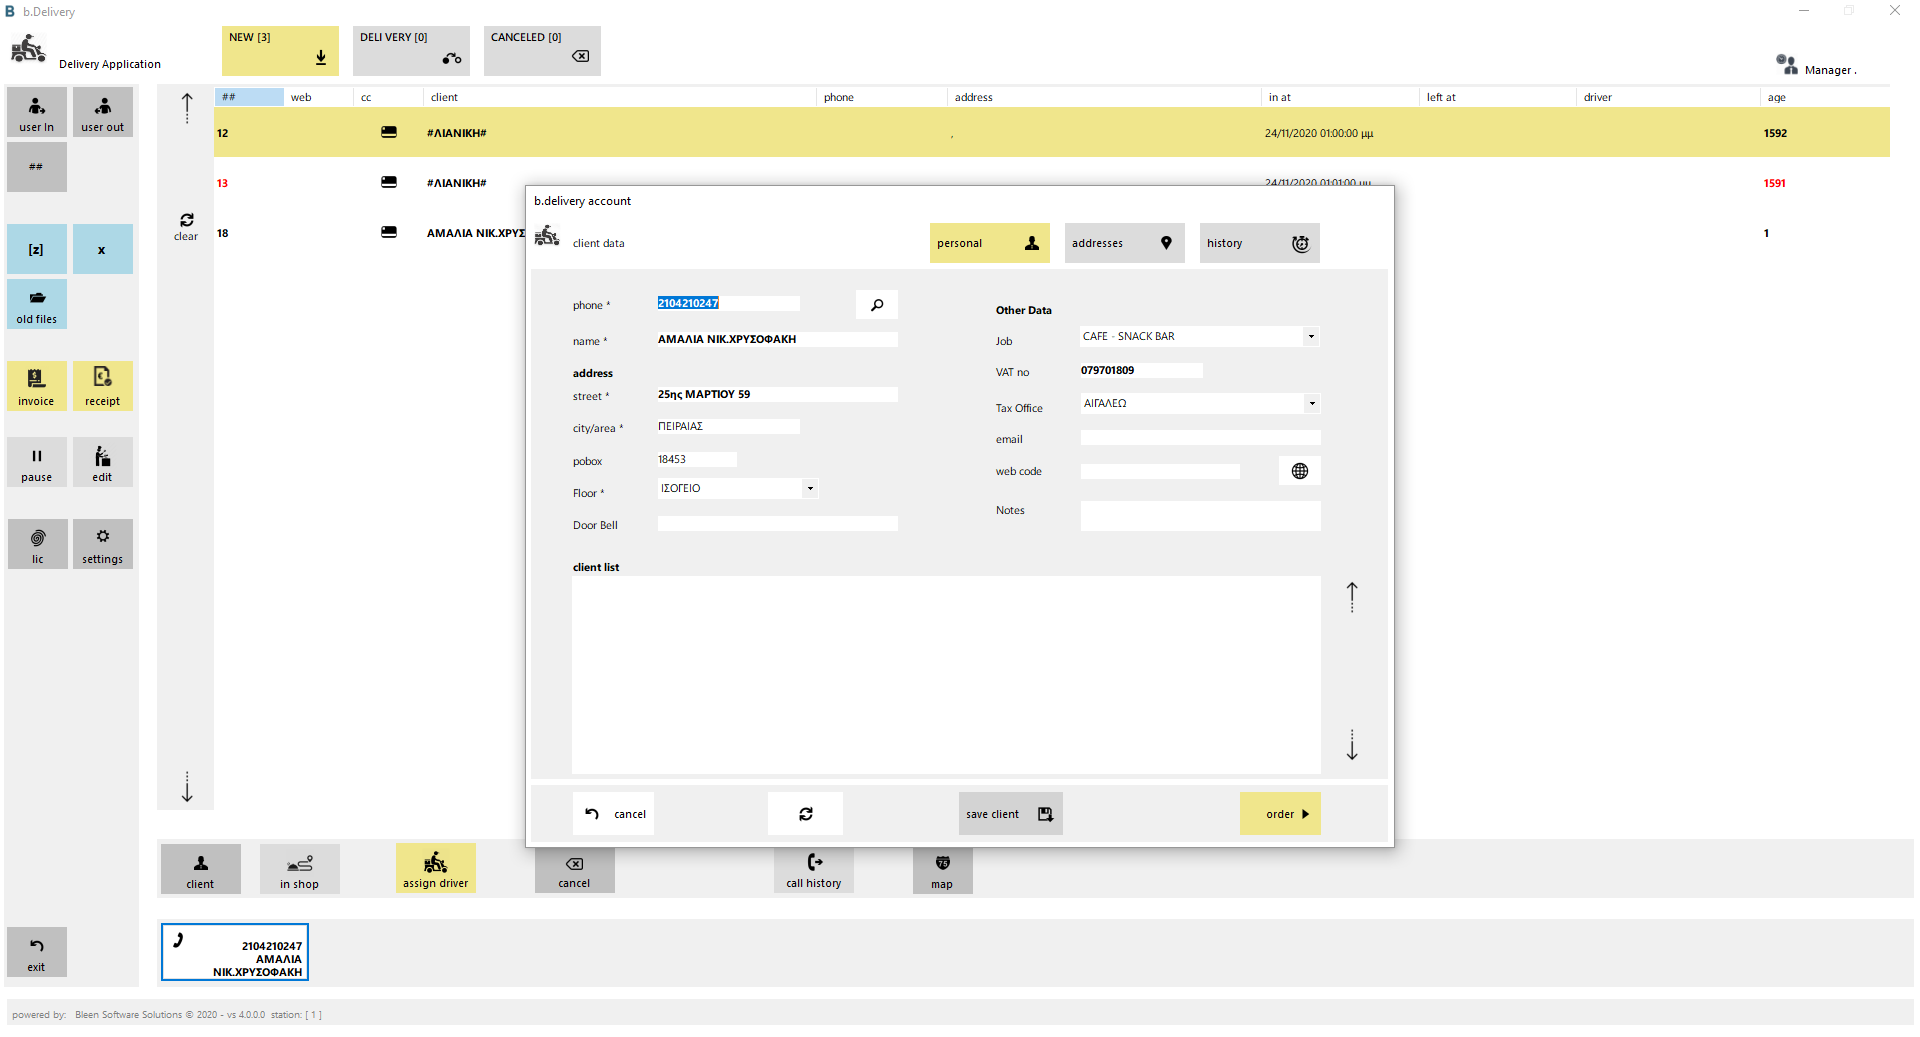
Task: Switch to the addresses tab
Action: coord(1125,243)
